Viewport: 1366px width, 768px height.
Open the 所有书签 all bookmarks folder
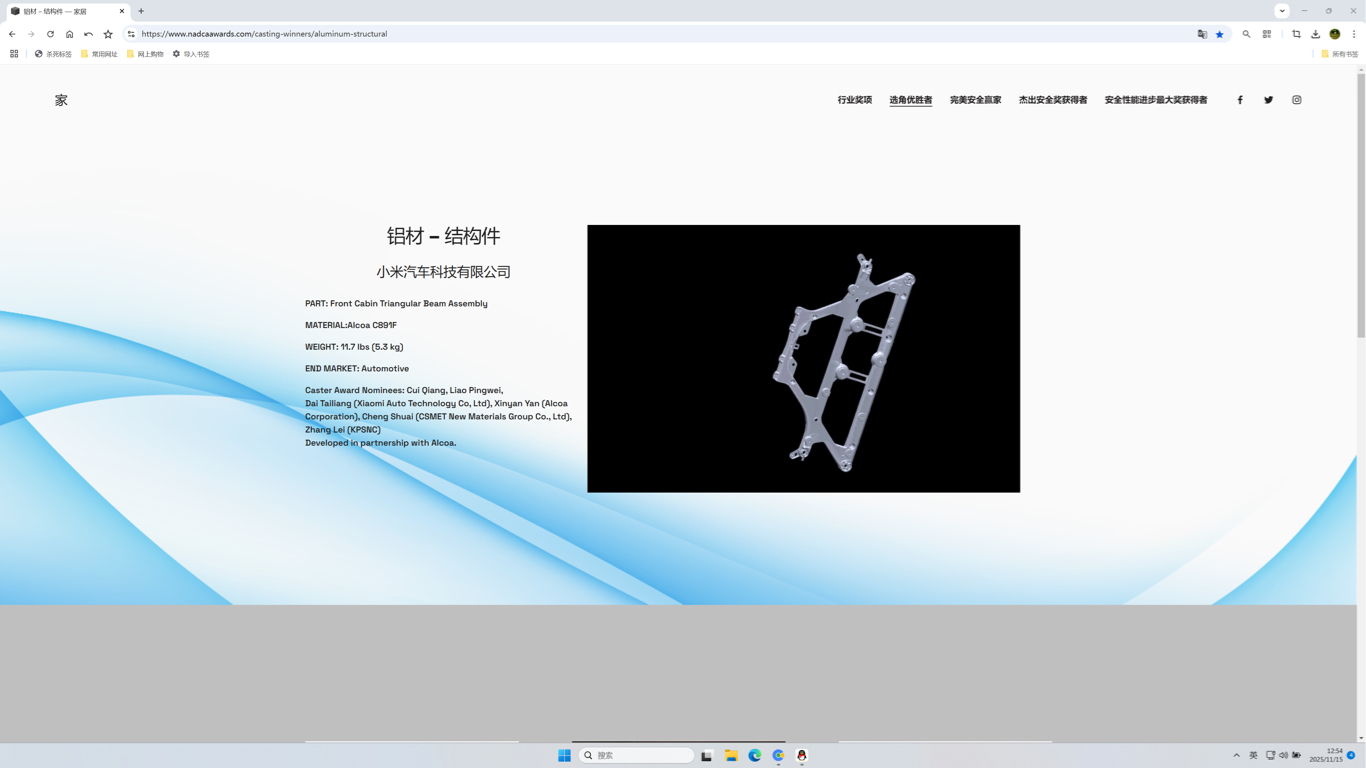(x=1340, y=54)
